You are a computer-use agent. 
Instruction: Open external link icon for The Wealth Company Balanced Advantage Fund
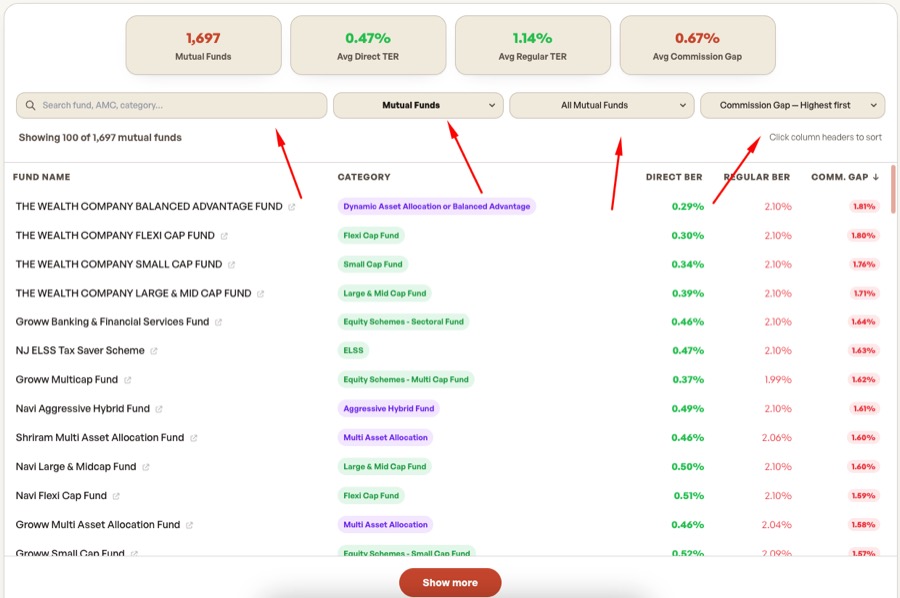(x=292, y=207)
